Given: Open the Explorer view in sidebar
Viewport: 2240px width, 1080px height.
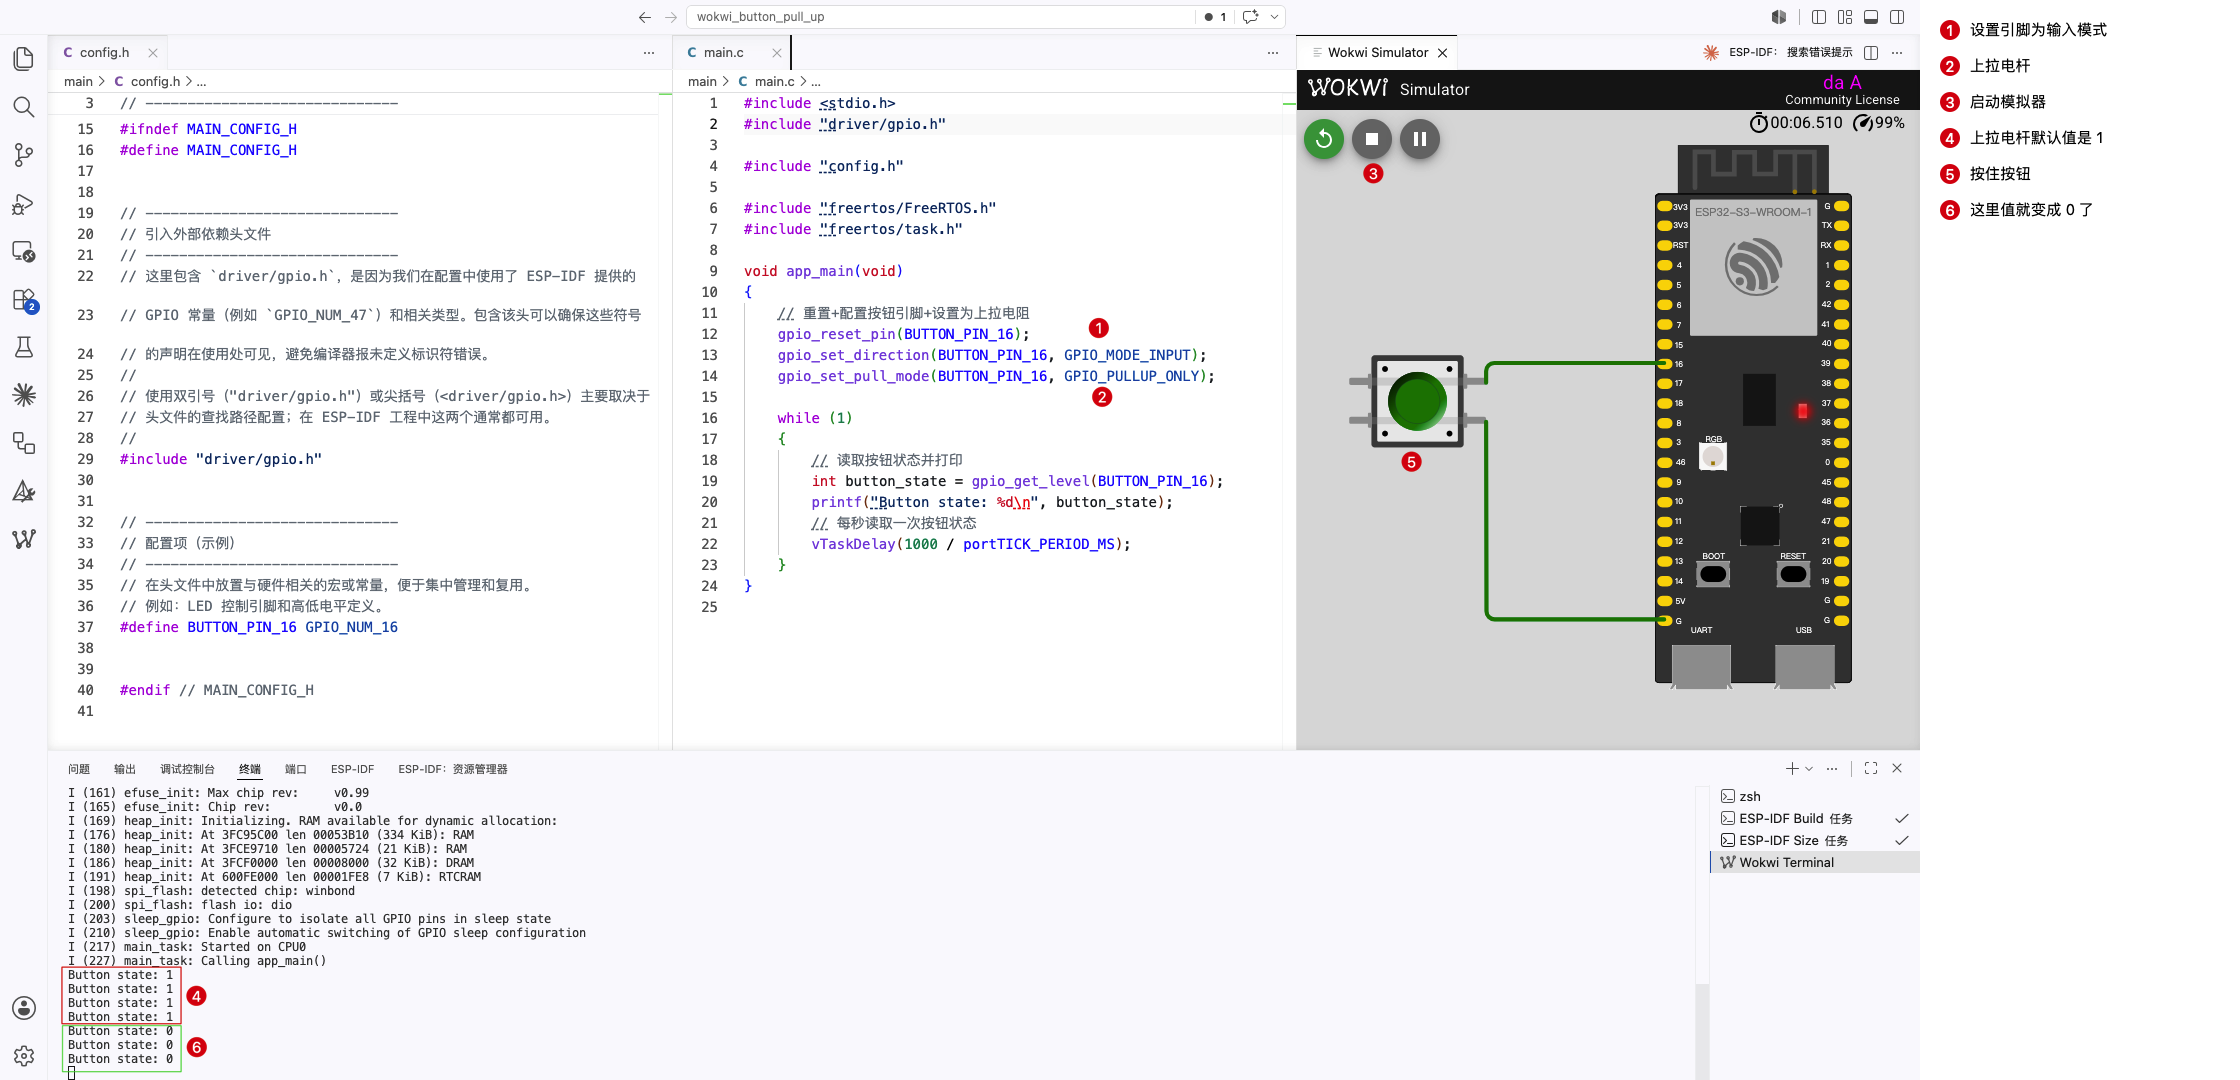Looking at the screenshot, I should 24,59.
